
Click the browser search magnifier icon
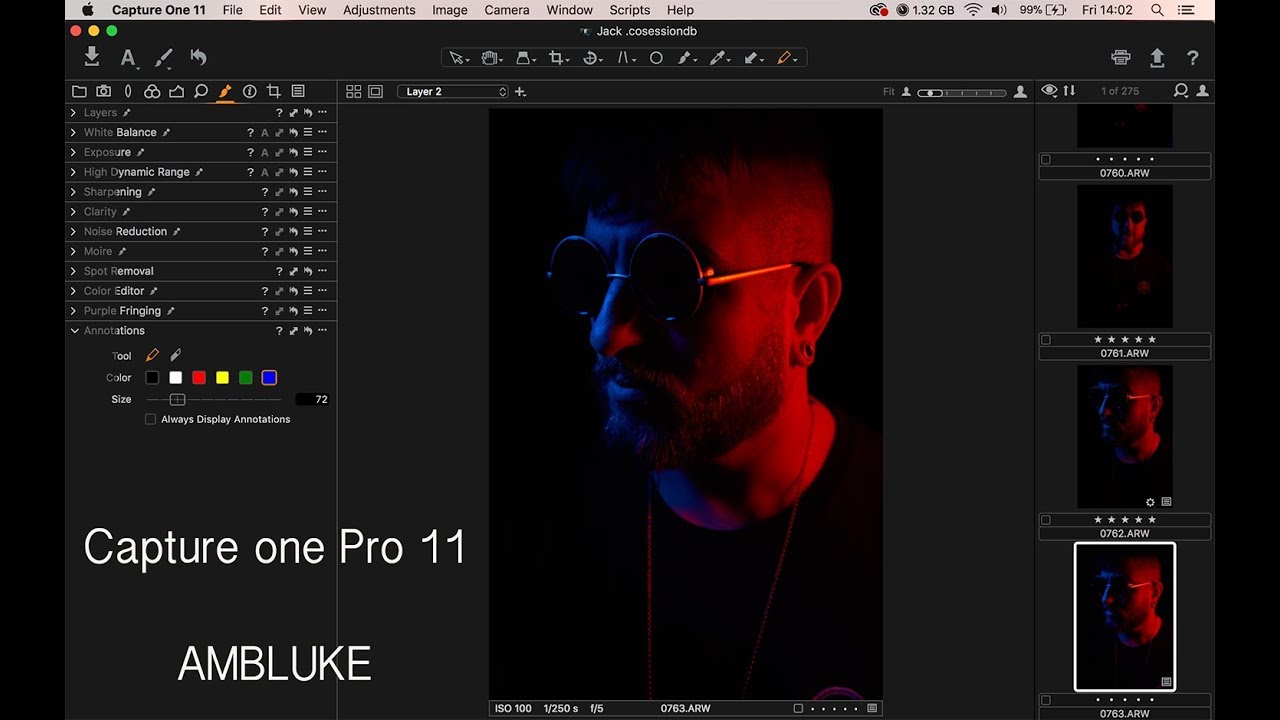[1181, 91]
